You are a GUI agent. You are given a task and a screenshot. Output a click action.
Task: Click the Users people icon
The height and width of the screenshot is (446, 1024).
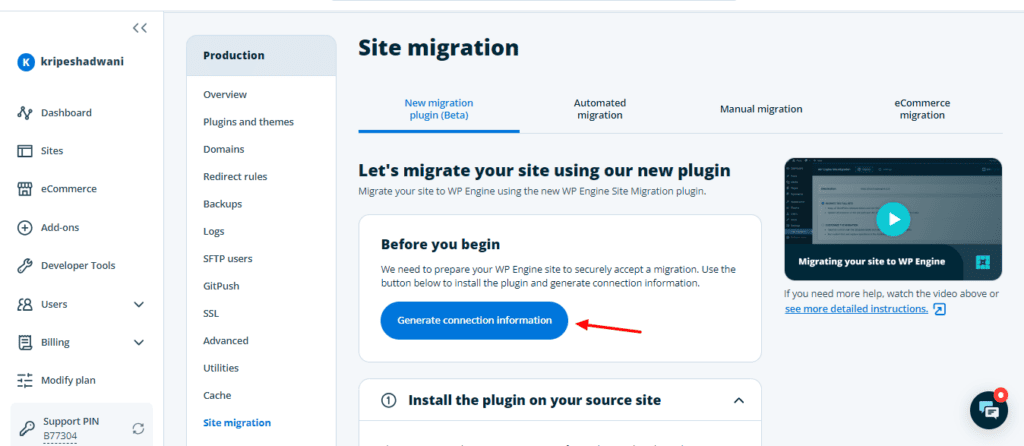(24, 304)
